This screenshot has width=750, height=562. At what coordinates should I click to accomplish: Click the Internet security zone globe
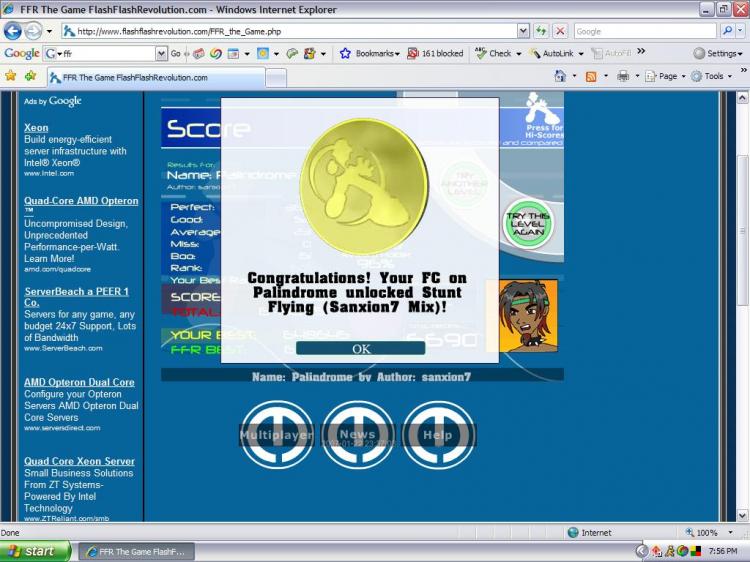[x=573, y=532]
